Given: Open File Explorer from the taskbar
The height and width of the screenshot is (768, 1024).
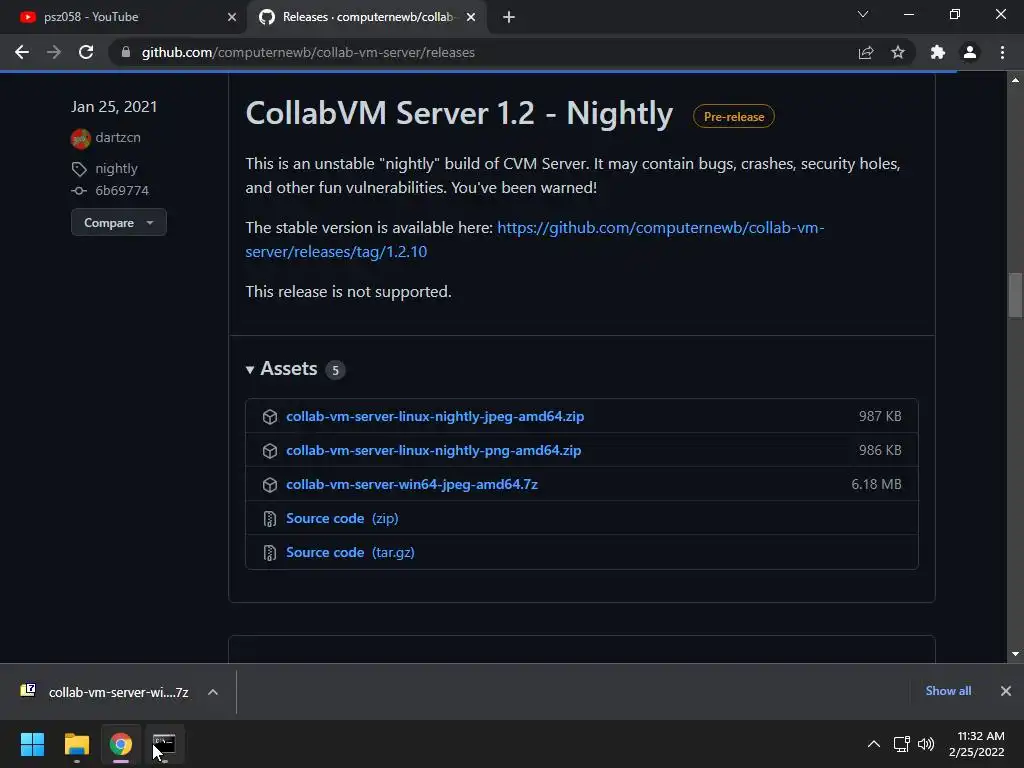Looking at the screenshot, I should [x=76, y=744].
